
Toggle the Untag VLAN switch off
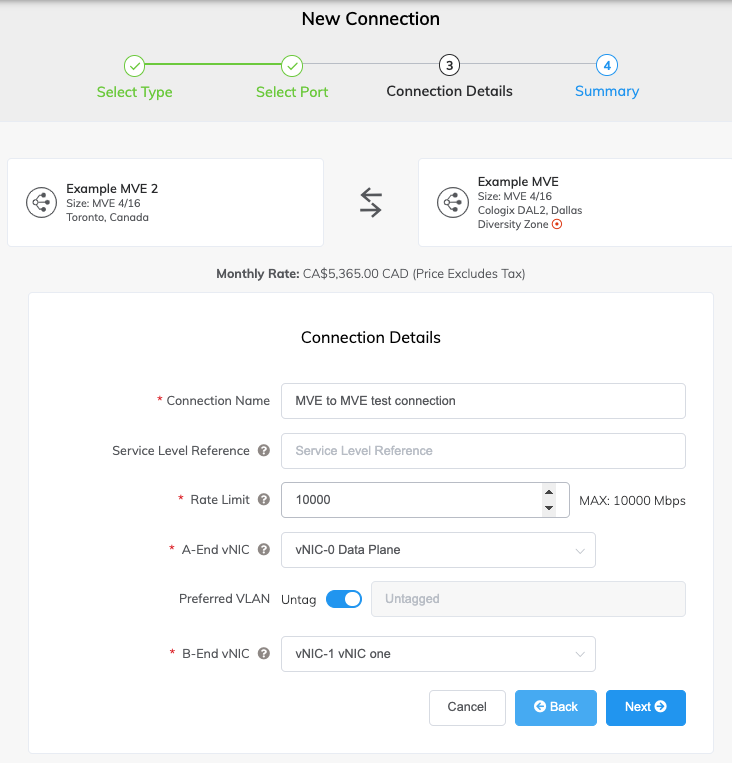344,599
